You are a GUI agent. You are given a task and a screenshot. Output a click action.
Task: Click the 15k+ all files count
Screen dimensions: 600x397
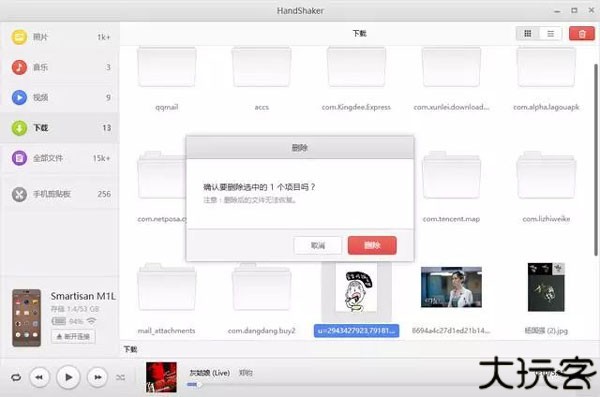pyautogui.click(x=101, y=158)
